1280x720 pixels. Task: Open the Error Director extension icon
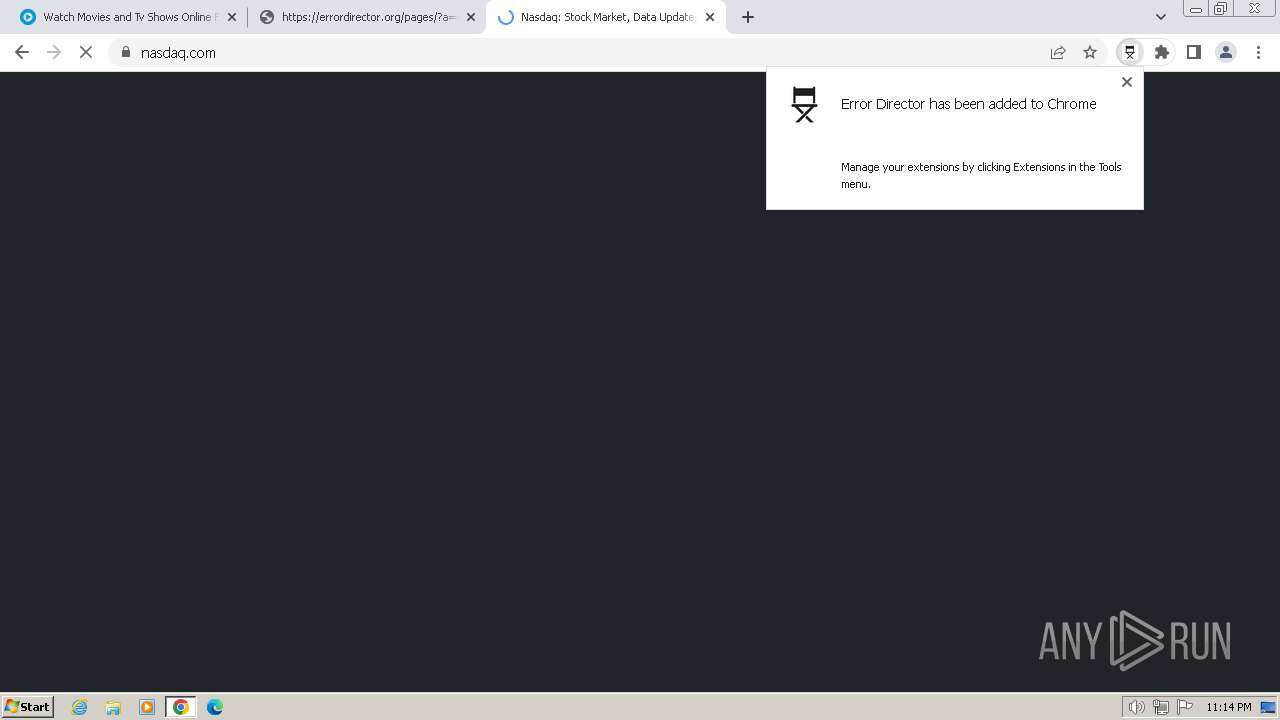pyautogui.click(x=1130, y=52)
